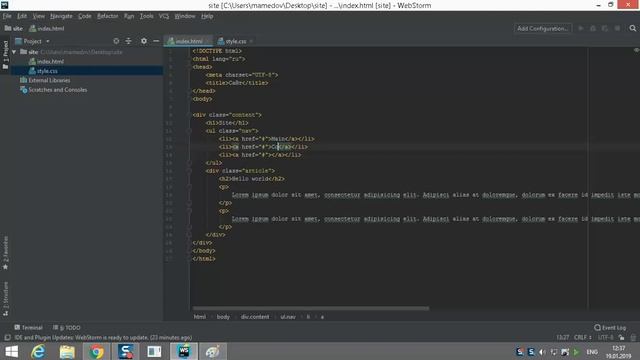Screen dimensions: 640x360
Task: Open the Window menu
Action: coord(184,16)
